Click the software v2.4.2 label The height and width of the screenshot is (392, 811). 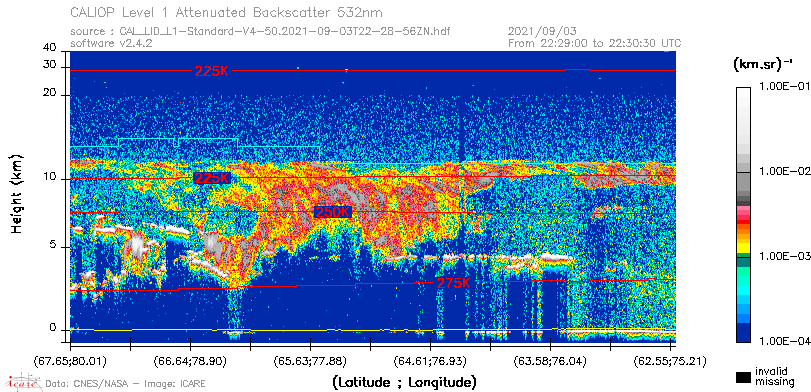pyautogui.click(x=111, y=43)
